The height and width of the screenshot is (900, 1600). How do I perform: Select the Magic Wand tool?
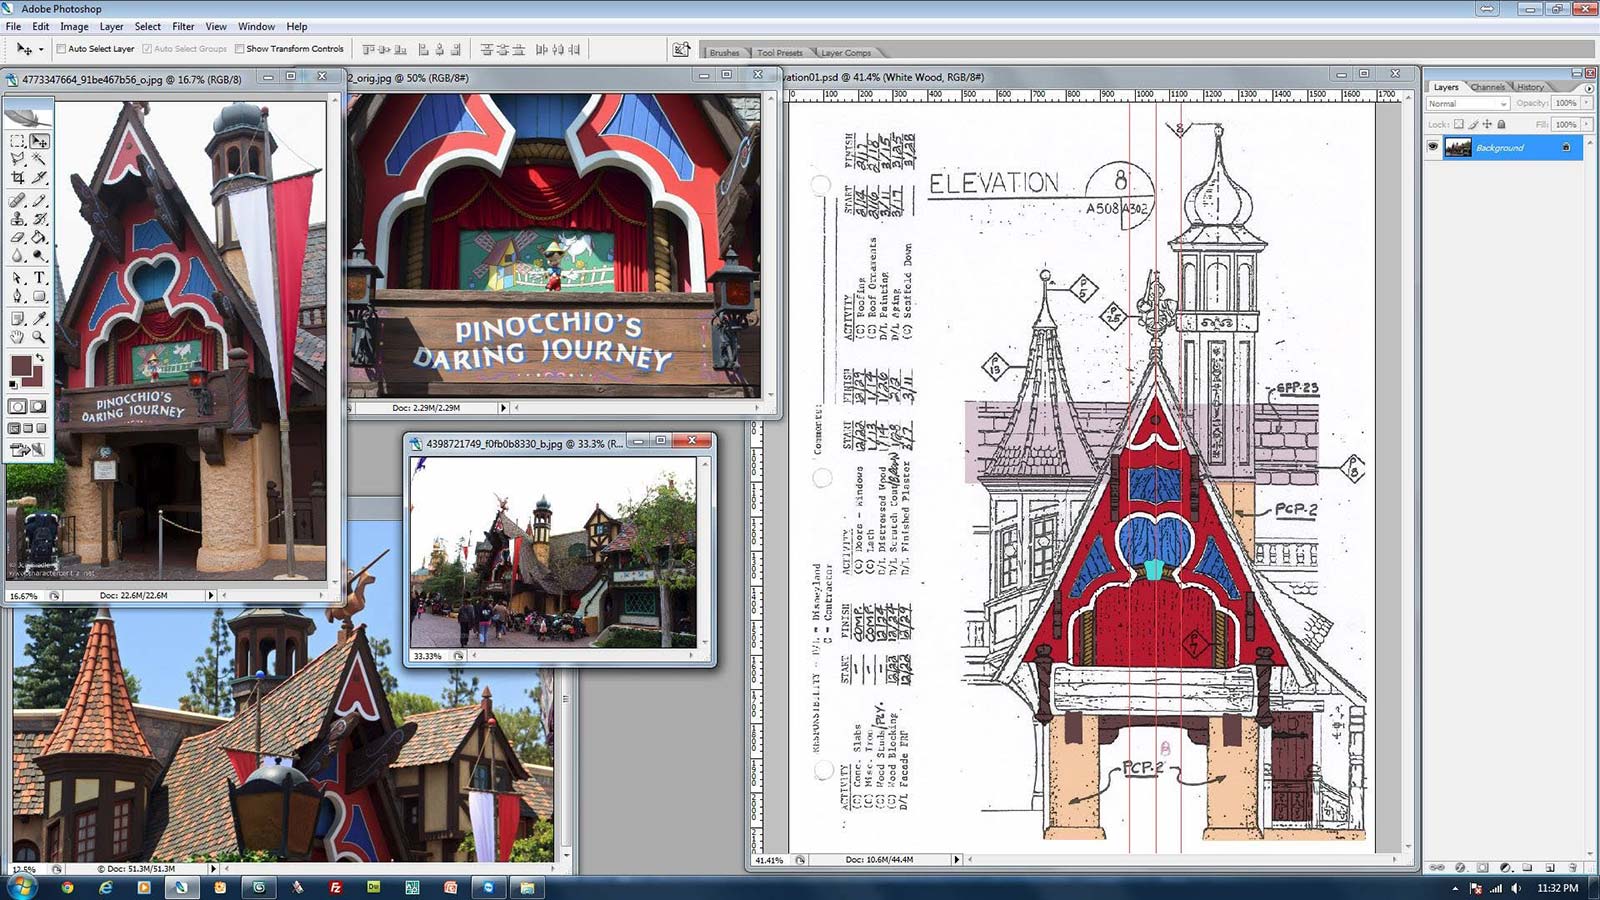click(x=39, y=159)
